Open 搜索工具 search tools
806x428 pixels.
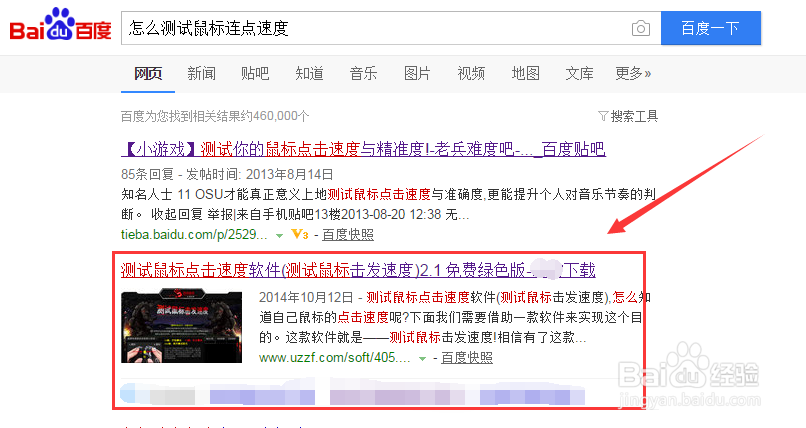(x=628, y=116)
